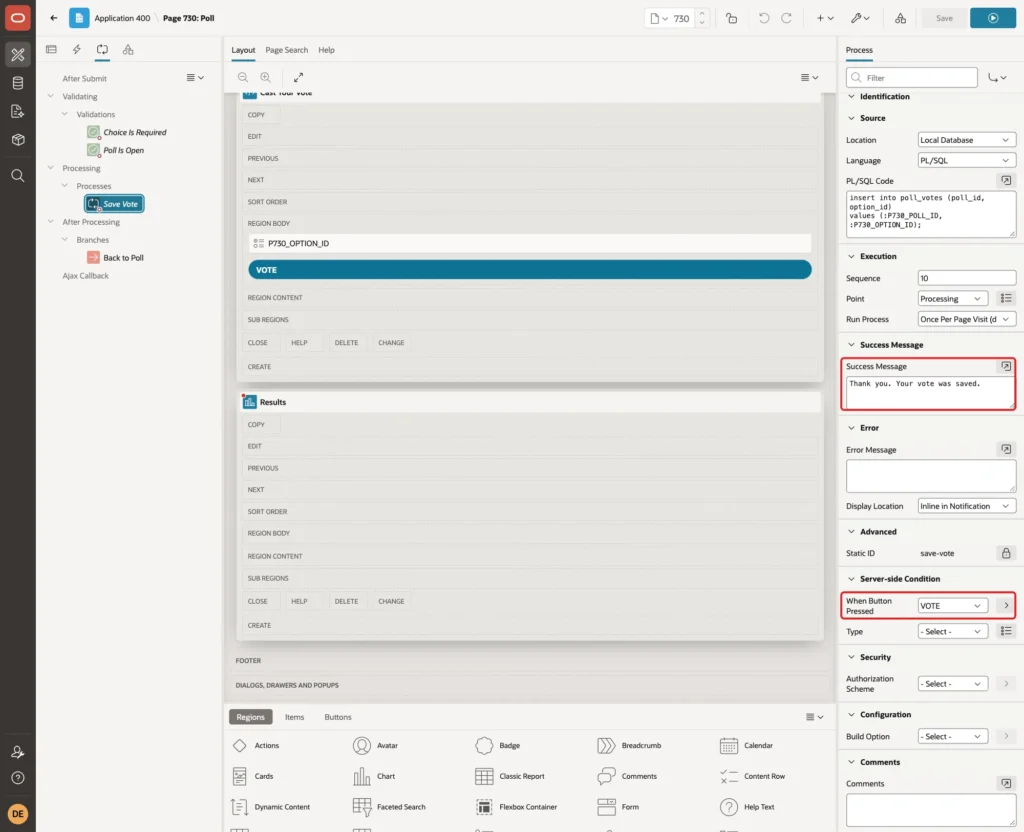This screenshot has height=832, width=1024.
Task: Collapse the Validations tree node
Action: click(65, 114)
